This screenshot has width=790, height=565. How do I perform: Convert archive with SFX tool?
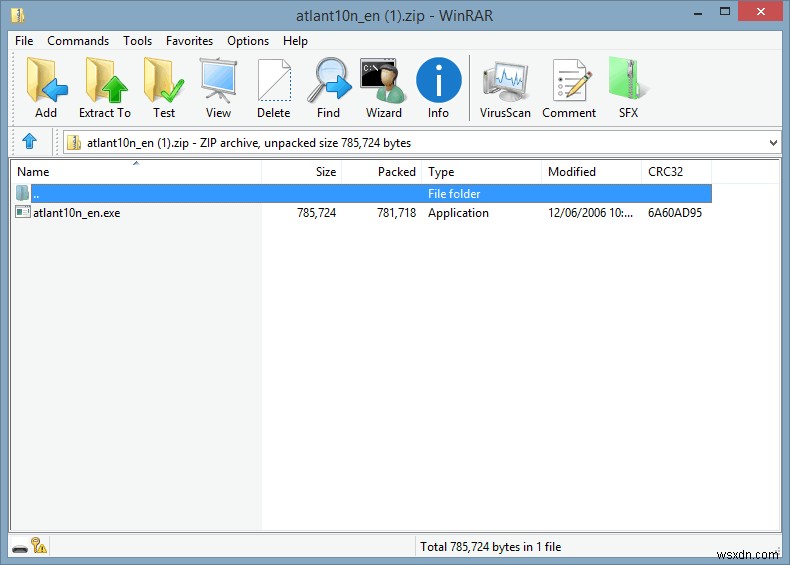[628, 88]
